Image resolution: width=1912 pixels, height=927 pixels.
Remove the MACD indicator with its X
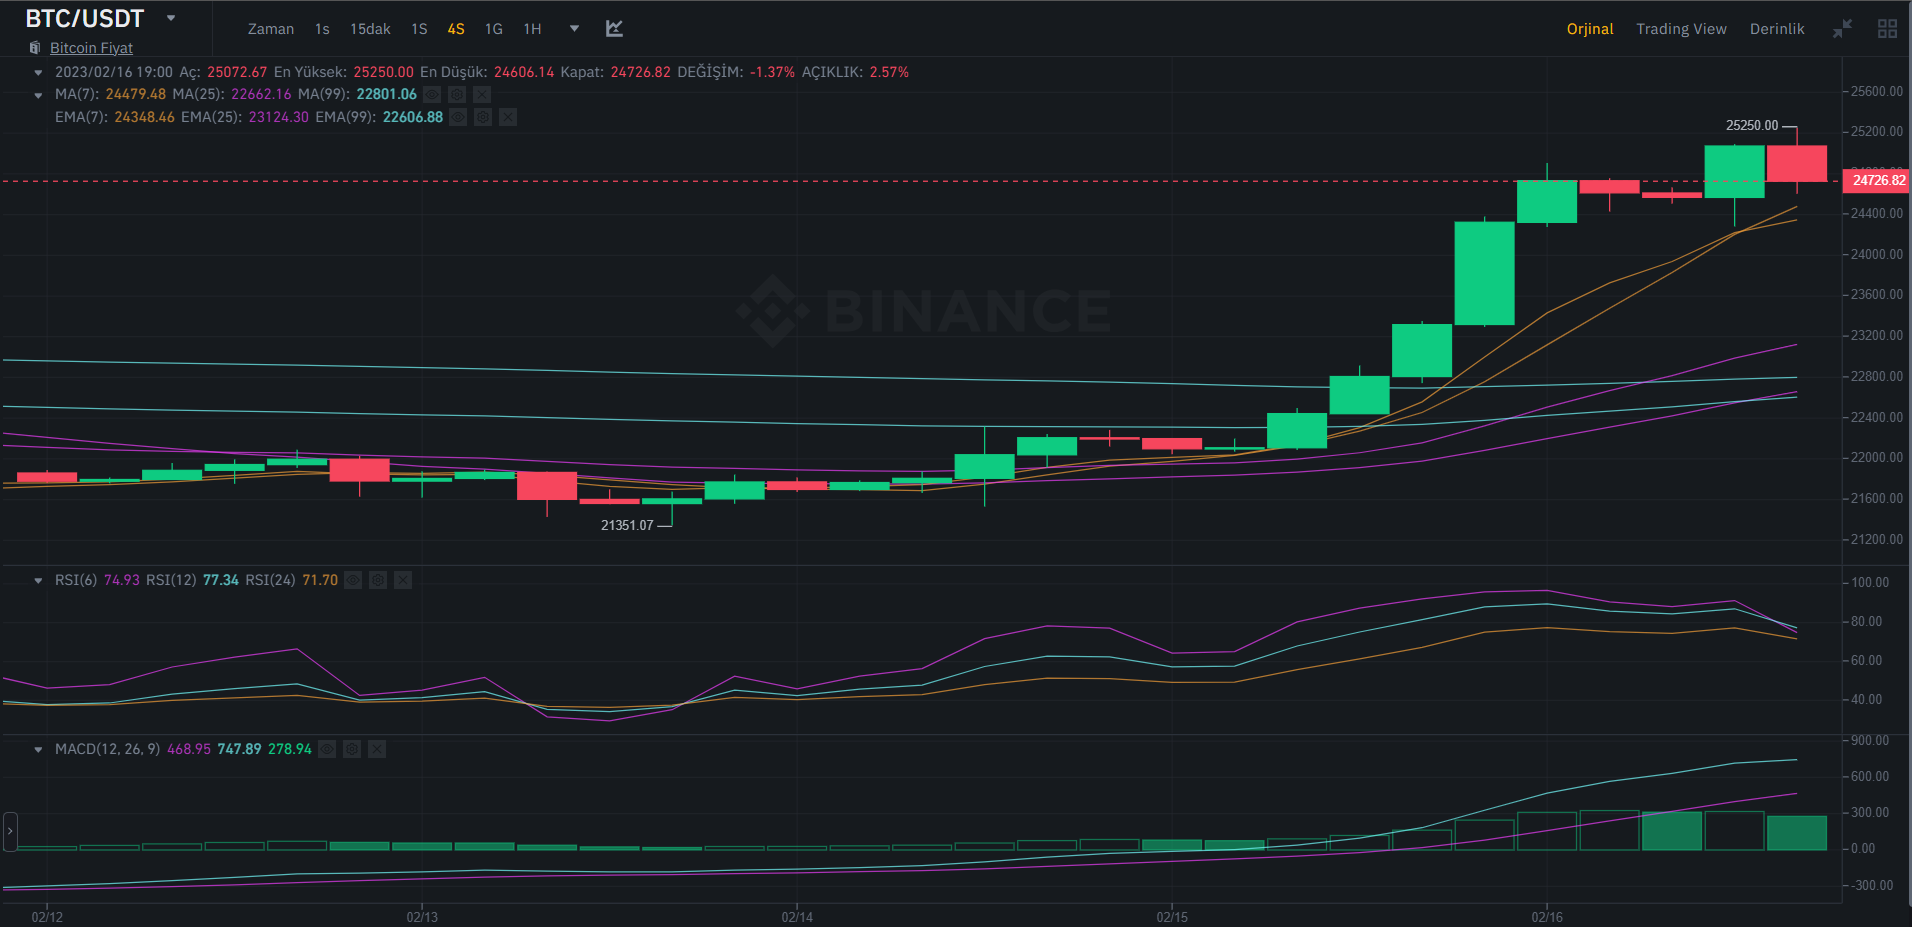click(377, 749)
